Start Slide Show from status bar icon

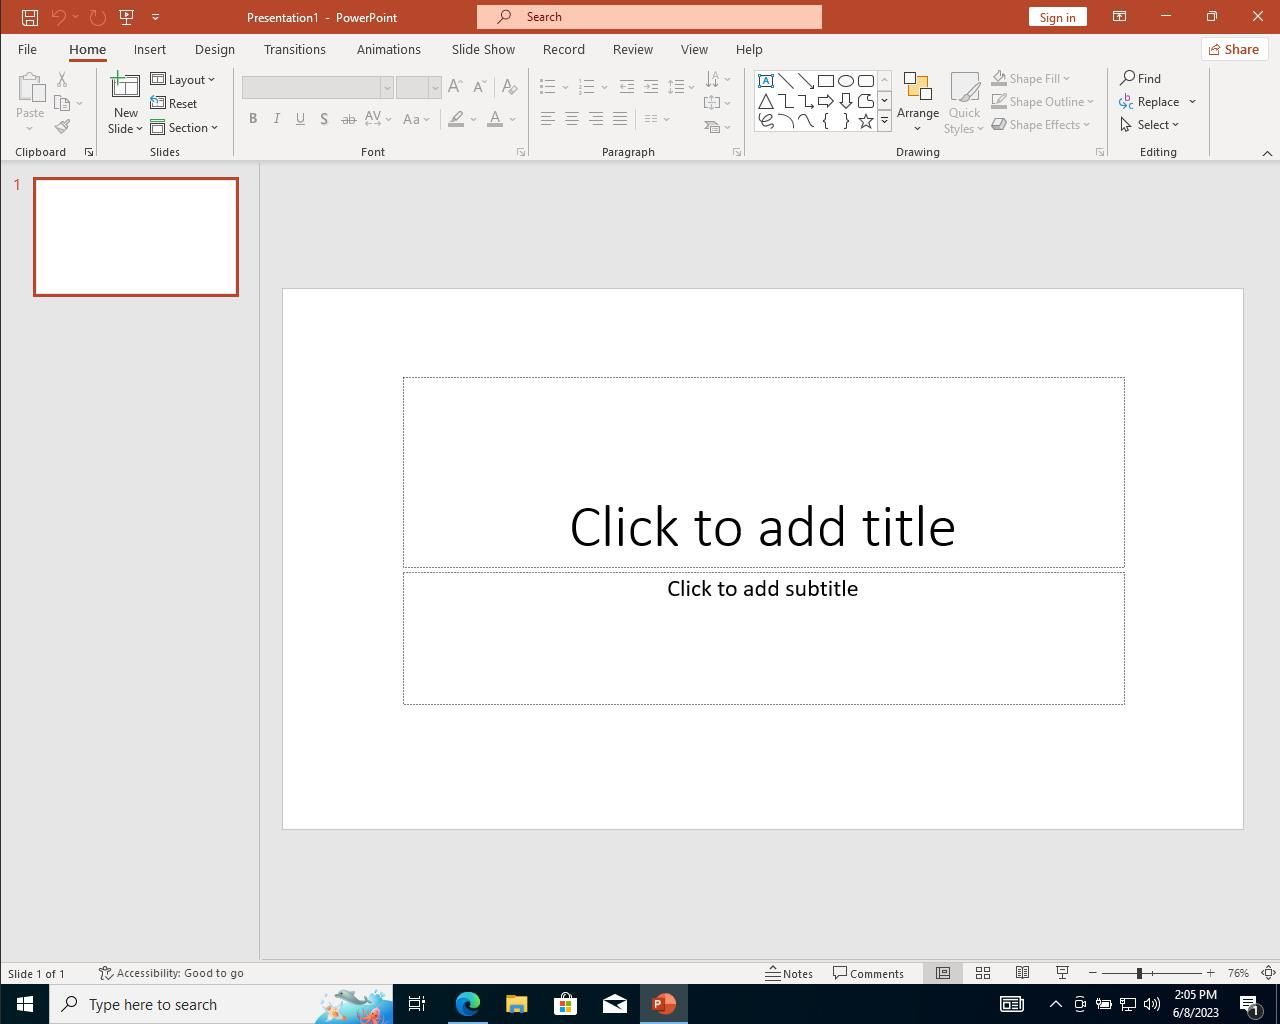[x=1062, y=973]
